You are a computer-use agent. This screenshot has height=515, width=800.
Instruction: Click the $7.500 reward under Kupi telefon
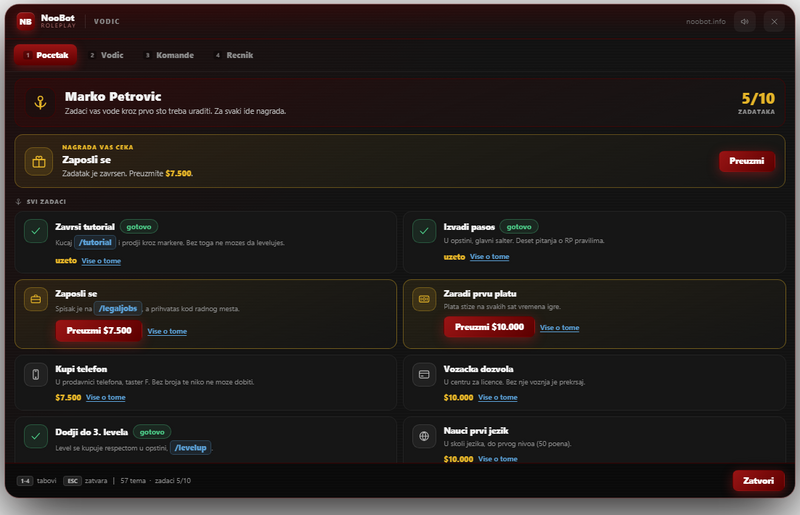[x=68, y=398]
